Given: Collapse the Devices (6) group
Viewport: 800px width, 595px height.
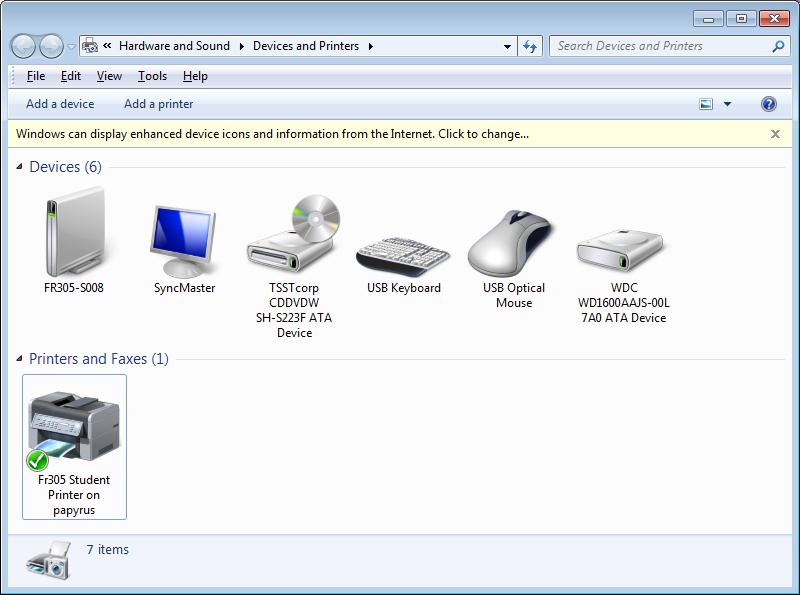Looking at the screenshot, I should [20, 167].
